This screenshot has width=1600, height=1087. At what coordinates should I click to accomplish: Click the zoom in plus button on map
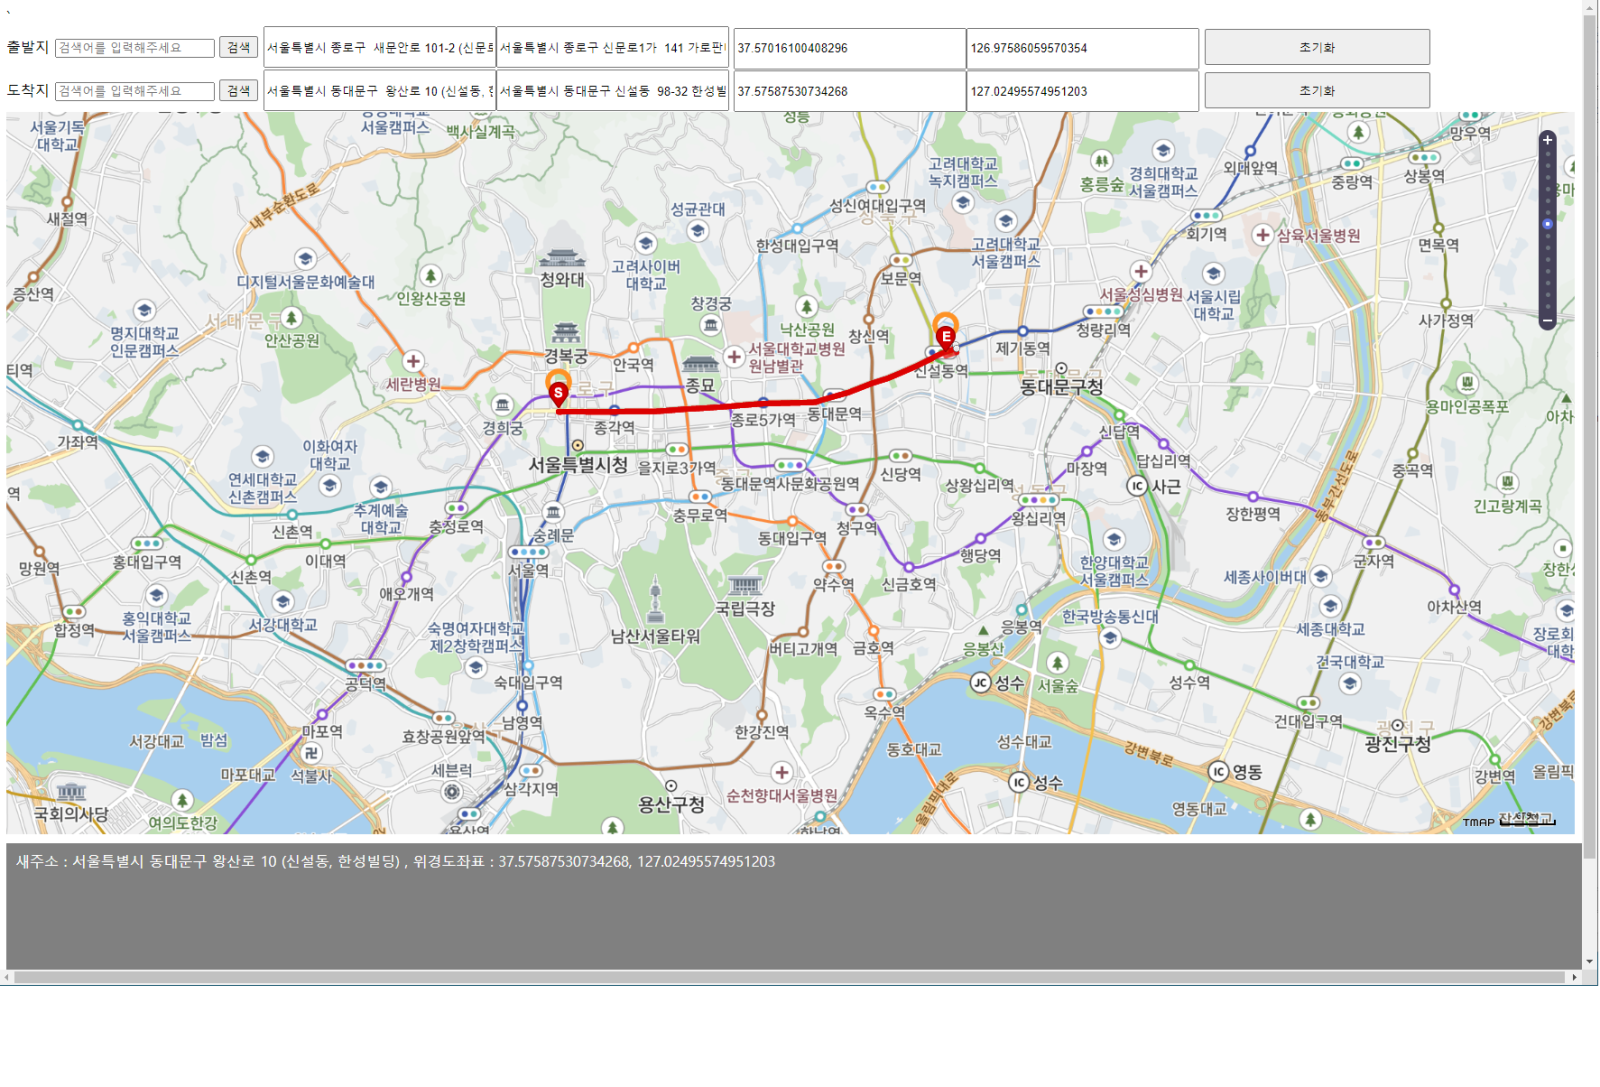pyautogui.click(x=1547, y=140)
